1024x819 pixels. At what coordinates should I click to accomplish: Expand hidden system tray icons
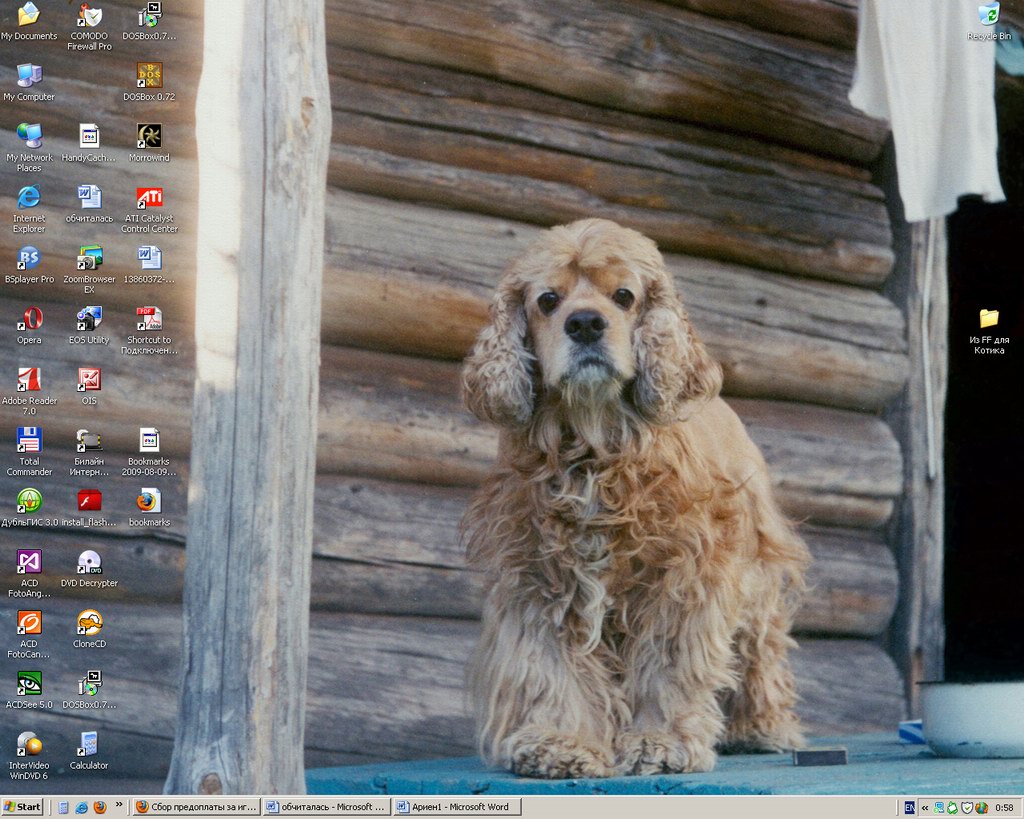(x=925, y=808)
